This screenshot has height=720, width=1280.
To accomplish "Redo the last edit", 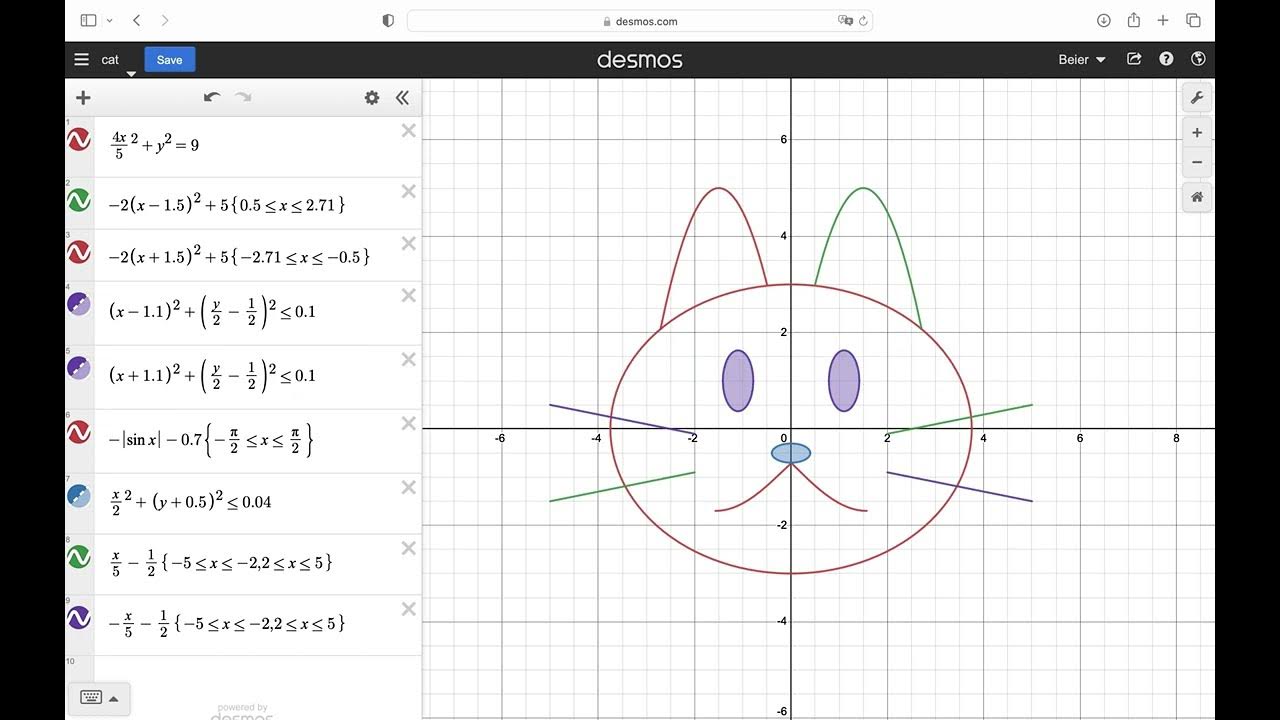I will pyautogui.click(x=243, y=97).
